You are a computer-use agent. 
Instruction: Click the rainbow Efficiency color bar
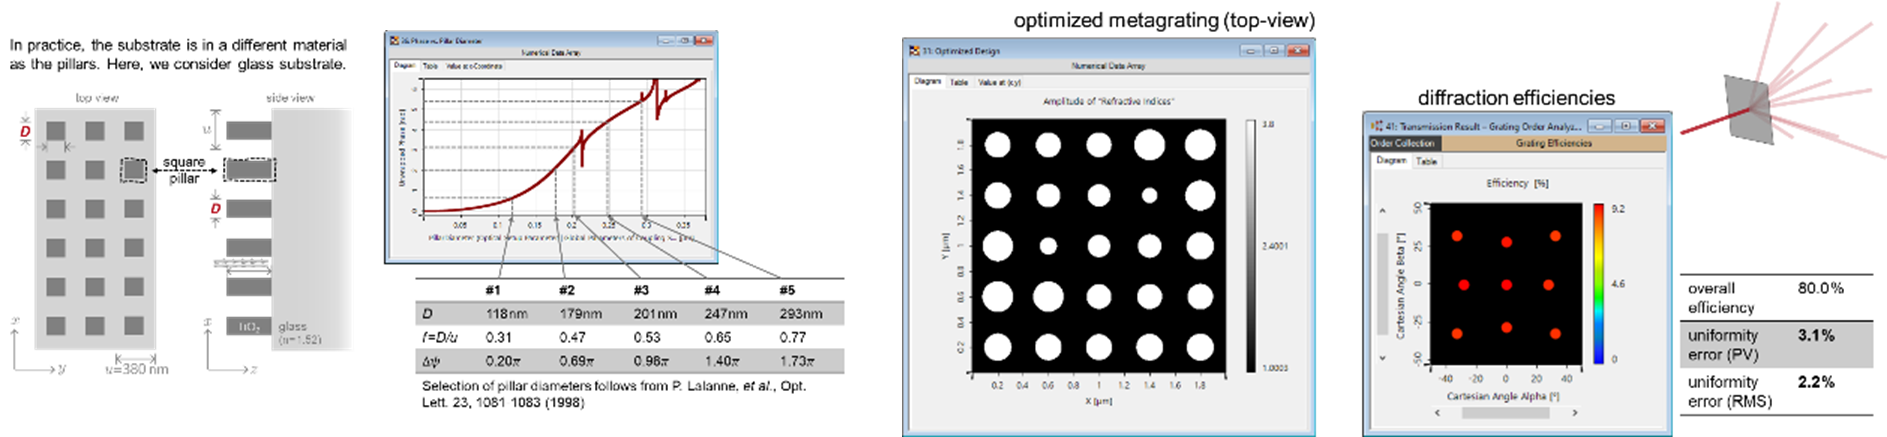coord(1599,283)
